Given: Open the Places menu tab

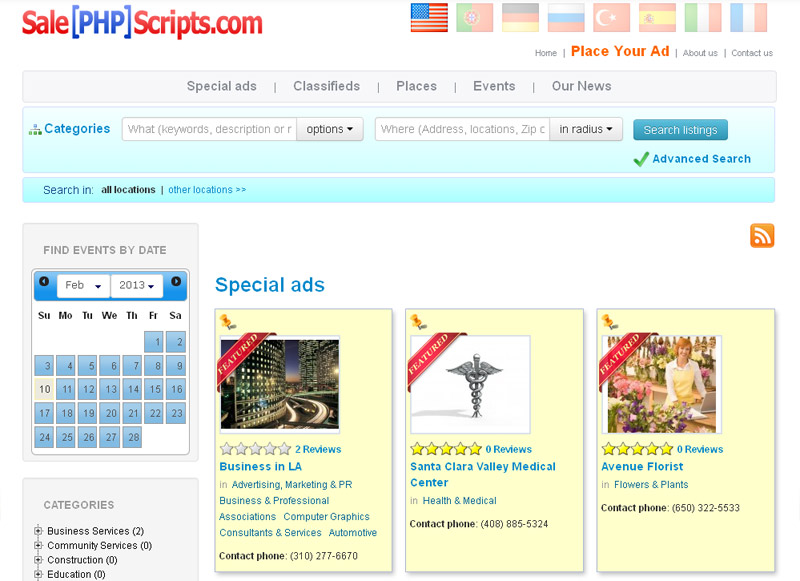Looking at the screenshot, I should coord(416,86).
